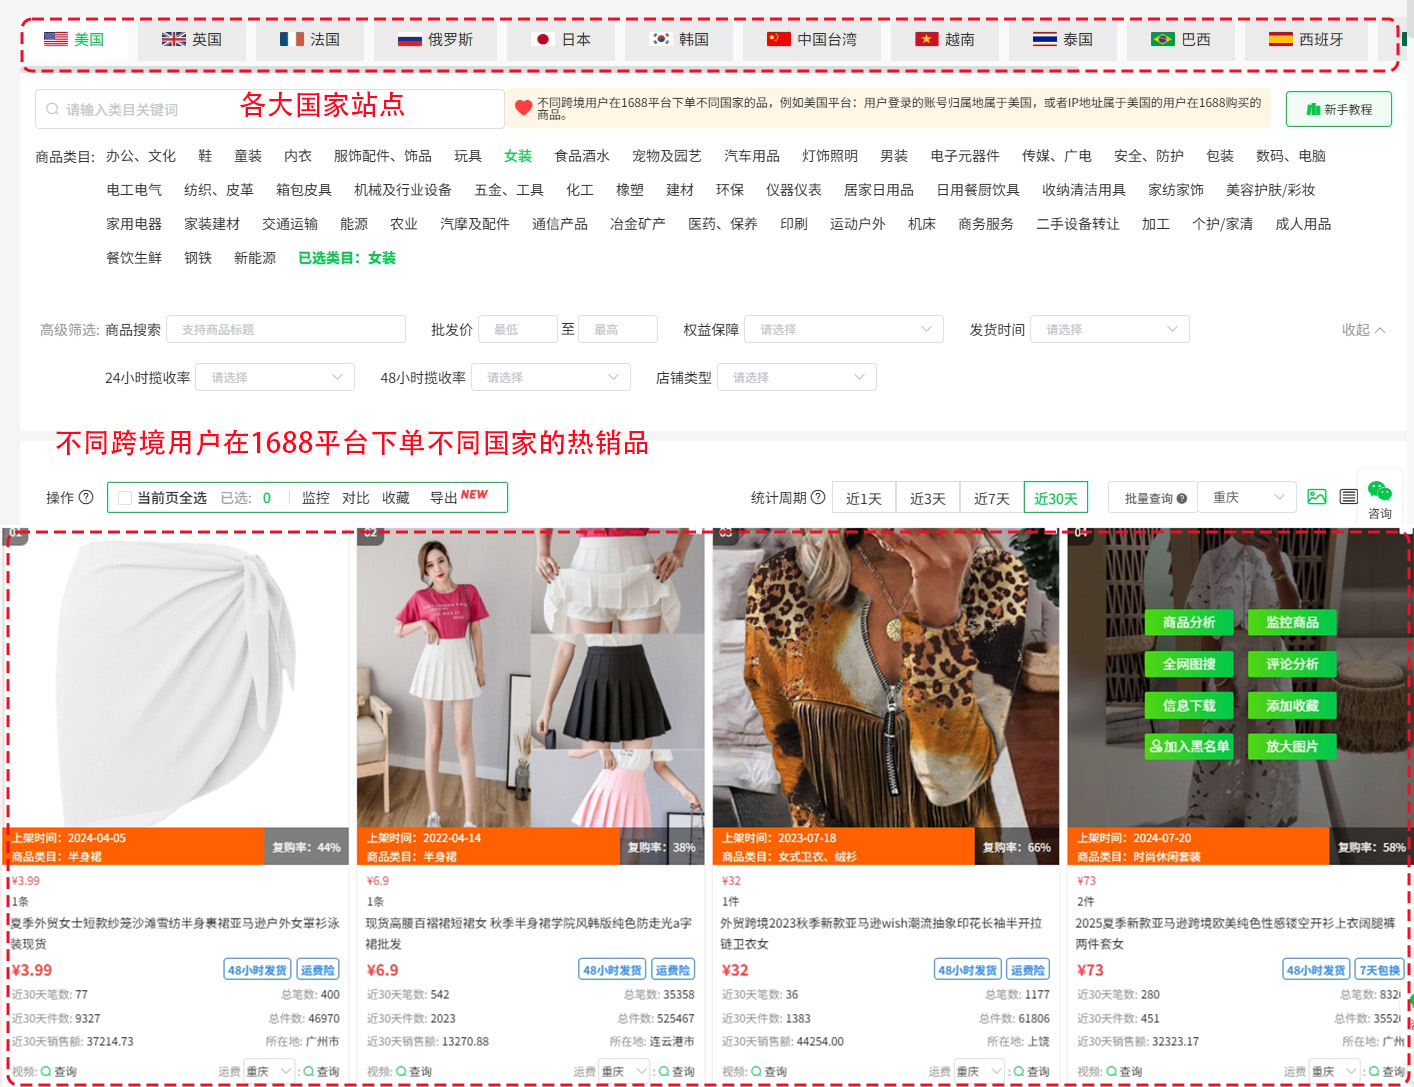Click 导出 export in the actions bar

pyautogui.click(x=444, y=498)
